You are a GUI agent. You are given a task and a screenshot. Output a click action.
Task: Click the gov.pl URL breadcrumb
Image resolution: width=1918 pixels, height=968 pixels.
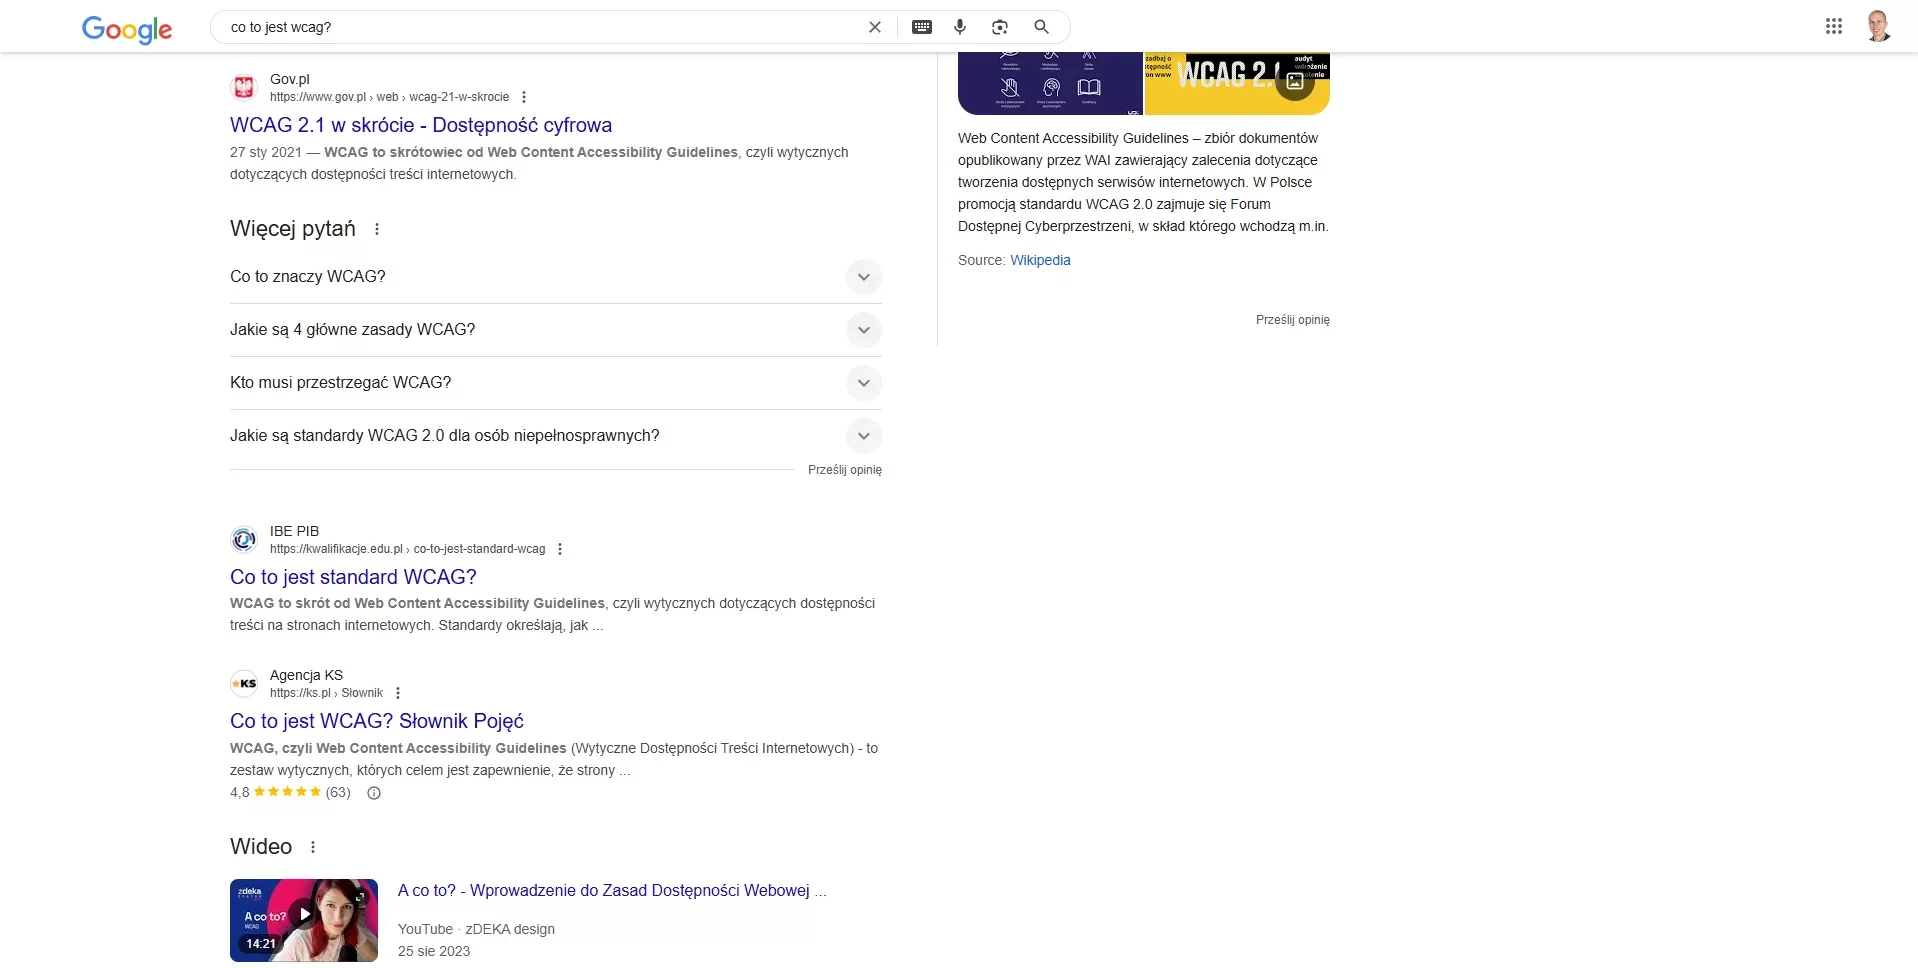coord(389,97)
